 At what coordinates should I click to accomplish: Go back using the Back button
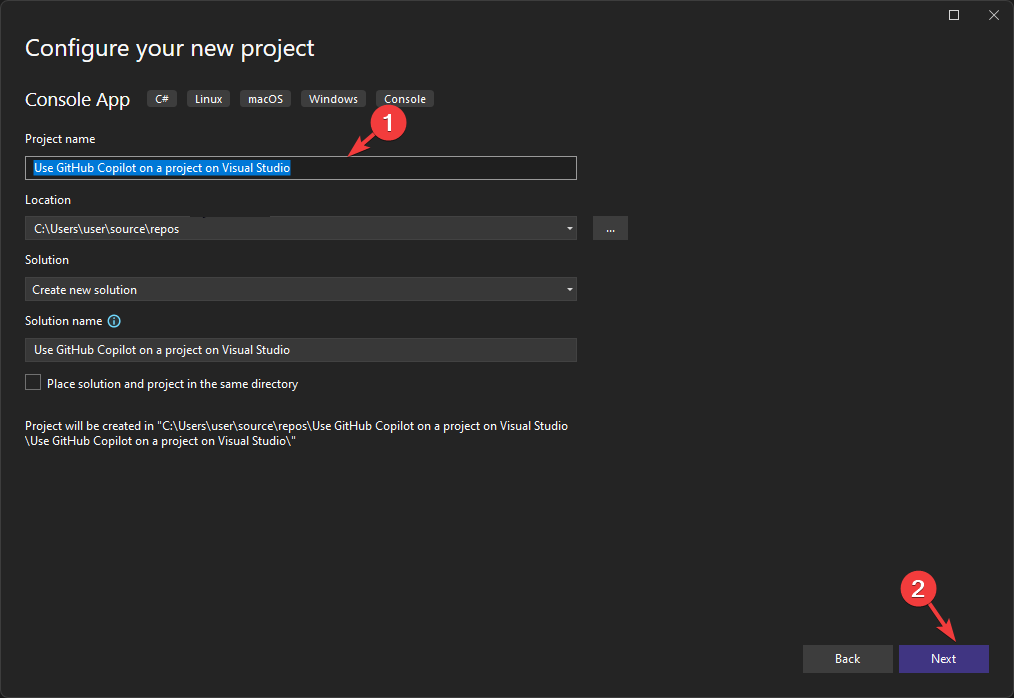[x=847, y=659]
